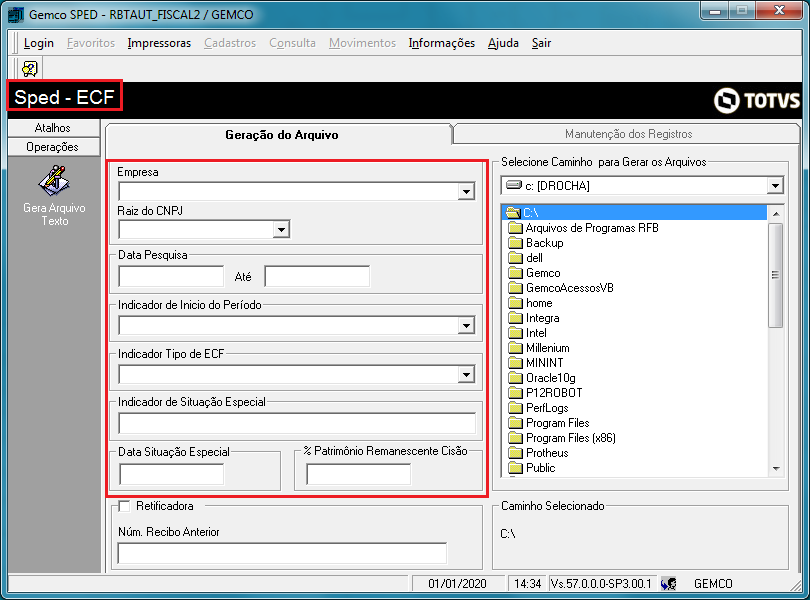This screenshot has width=810, height=601.
Task: Select the home folder
Action: pos(530,303)
